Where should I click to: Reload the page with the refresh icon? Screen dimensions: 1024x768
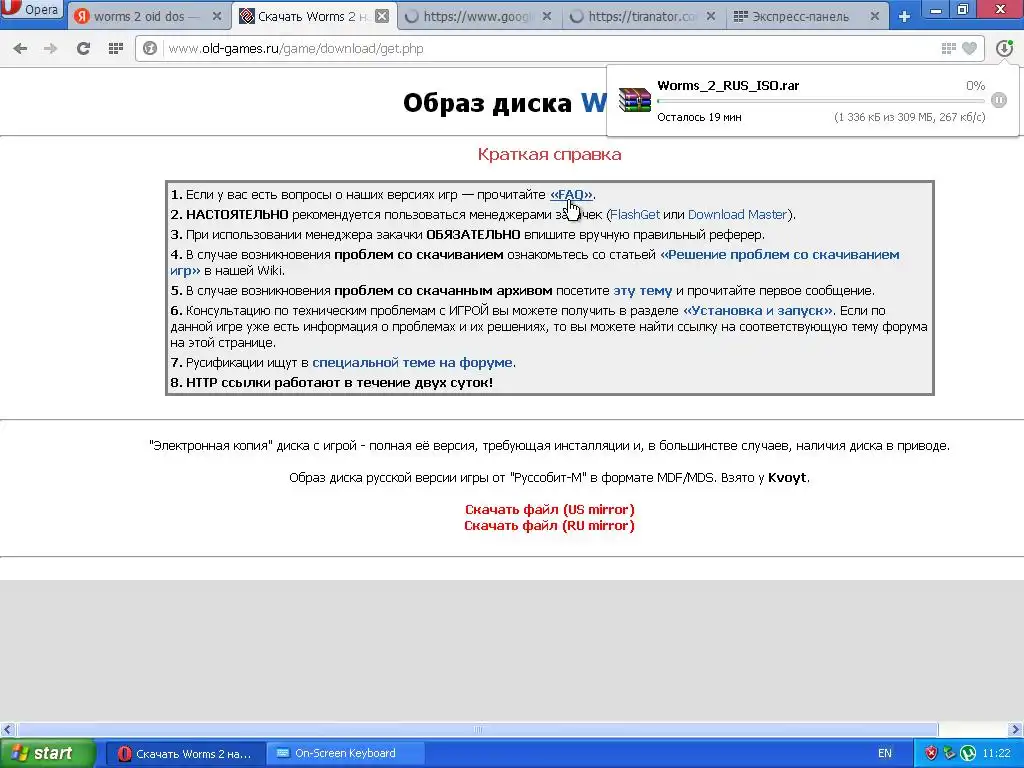[x=83, y=48]
